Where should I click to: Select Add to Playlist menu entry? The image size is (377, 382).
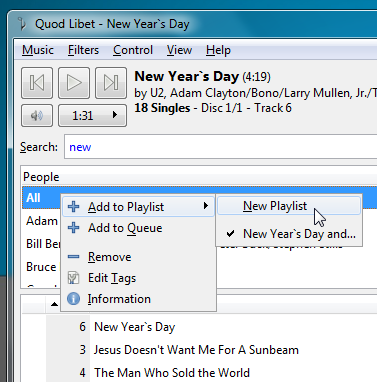coord(138,207)
